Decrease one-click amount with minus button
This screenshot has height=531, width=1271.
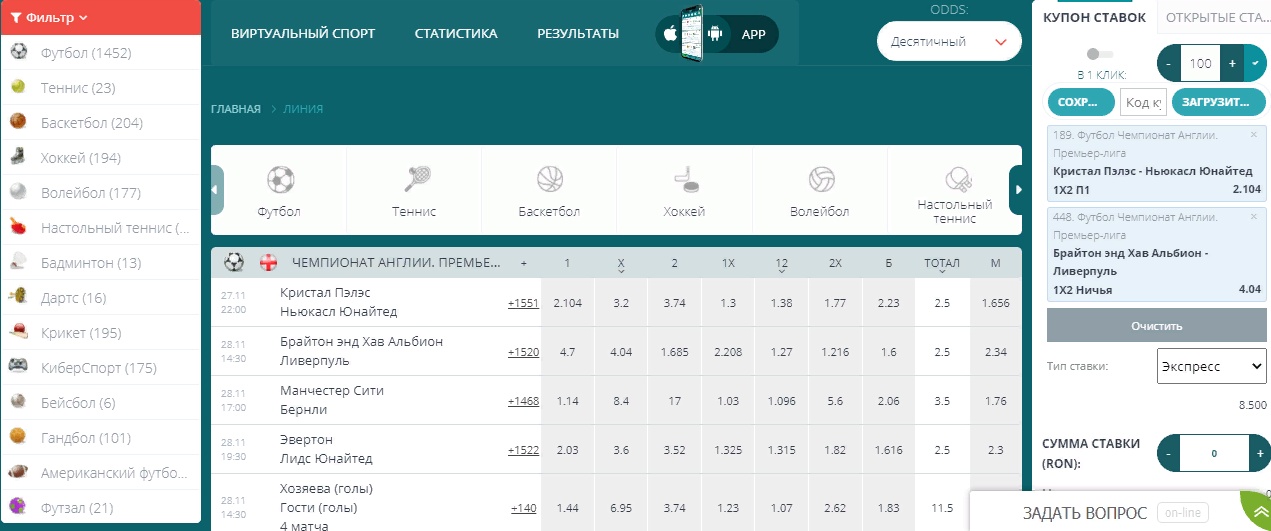[1168, 63]
